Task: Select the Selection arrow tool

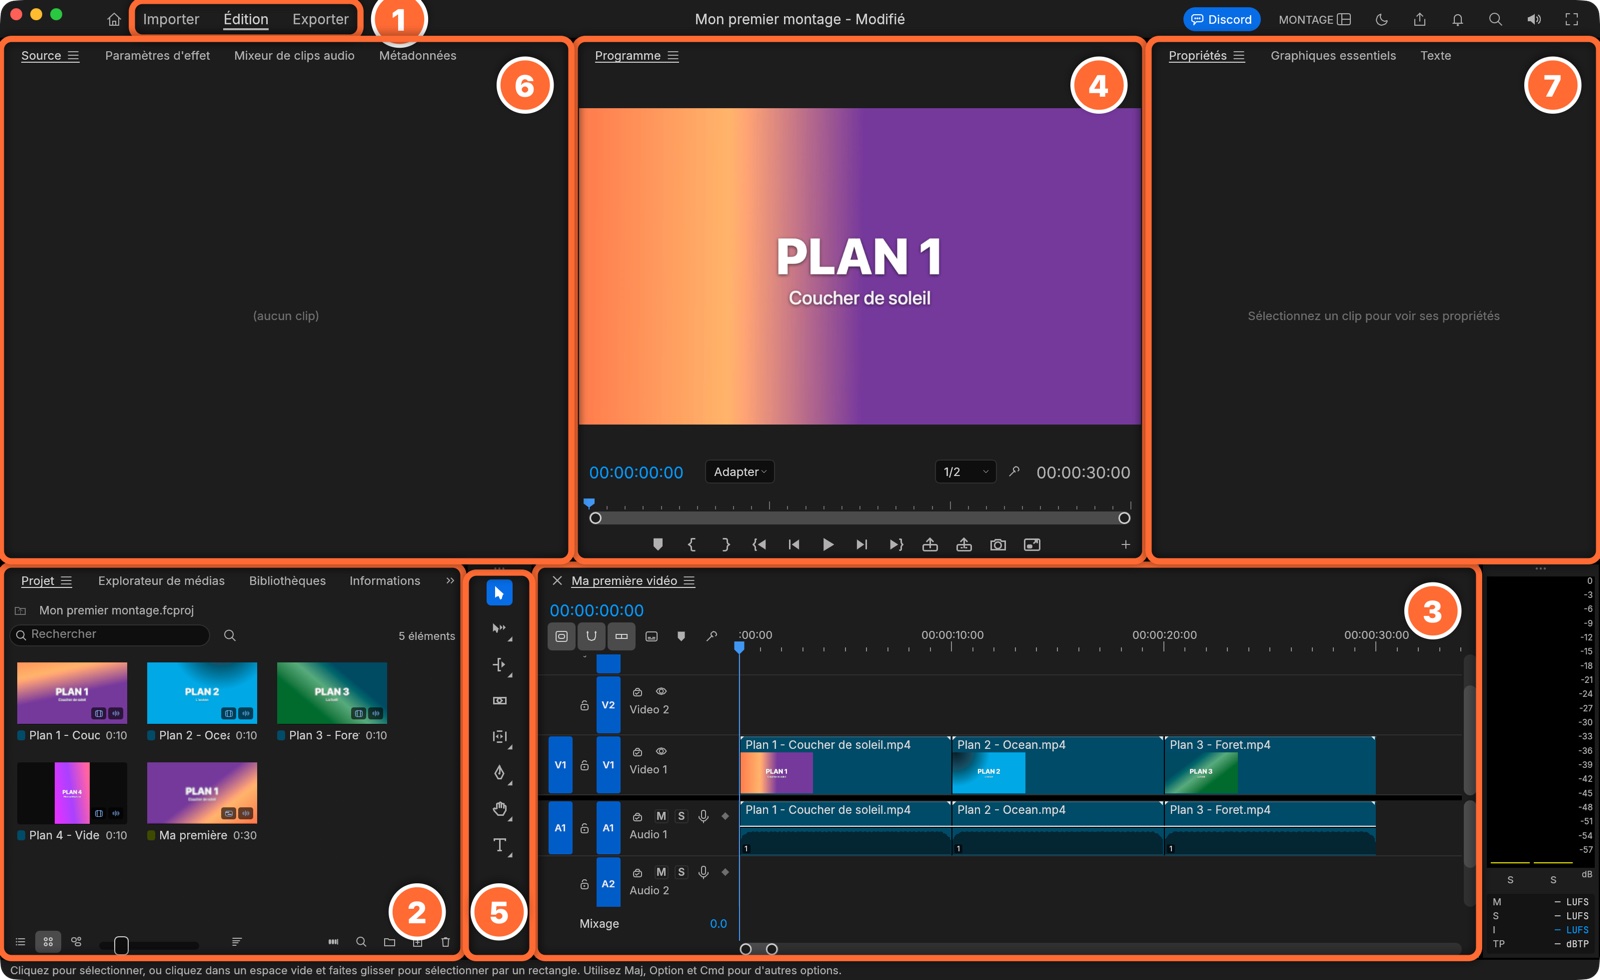Action: pyautogui.click(x=499, y=593)
